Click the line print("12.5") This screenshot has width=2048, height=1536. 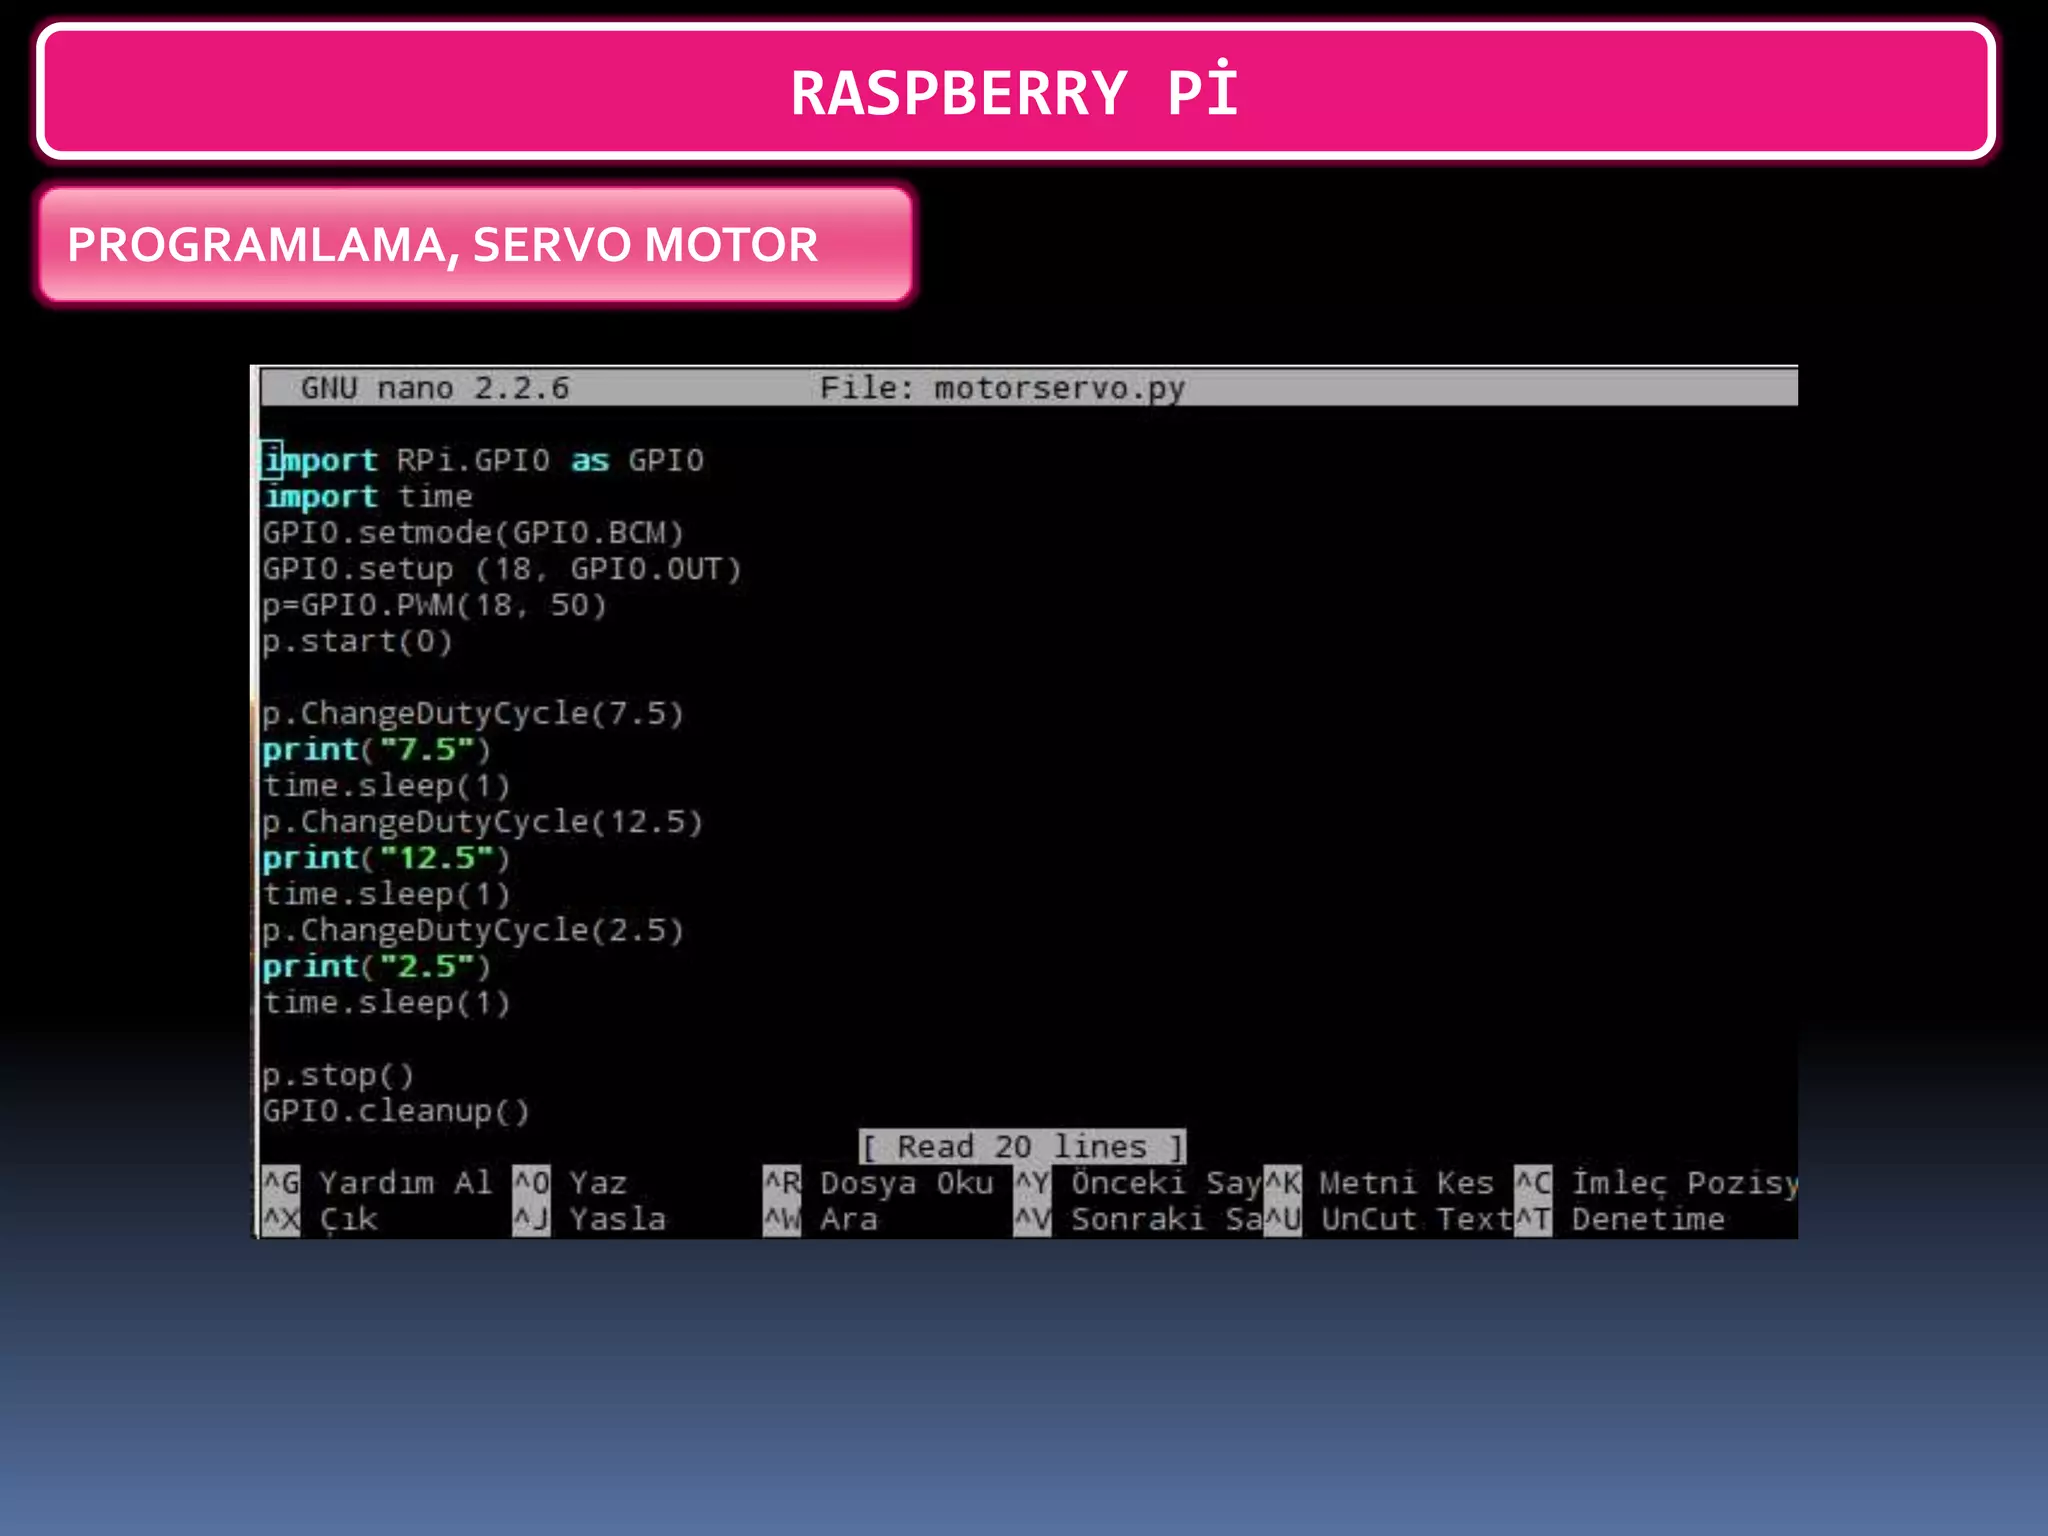[x=386, y=858]
